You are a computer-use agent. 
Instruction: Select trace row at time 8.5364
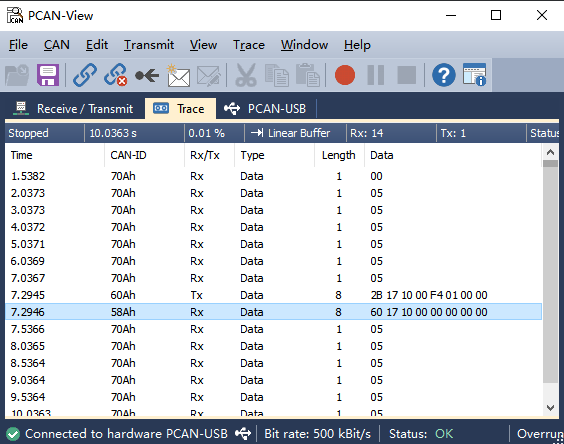[273, 363]
